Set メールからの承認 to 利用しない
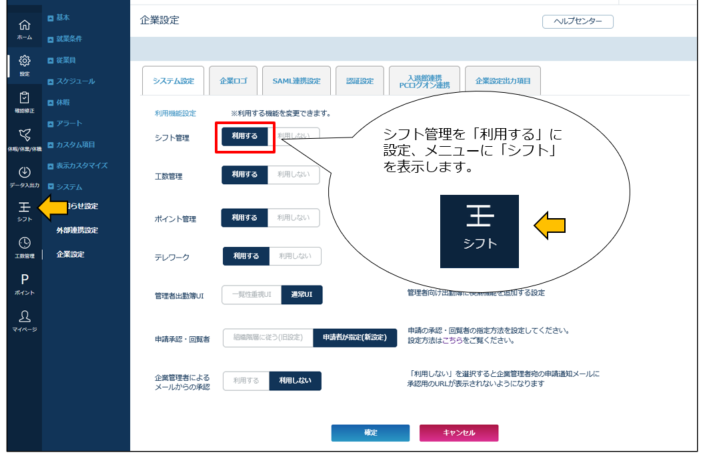This screenshot has height=459, width=705. 295,381
